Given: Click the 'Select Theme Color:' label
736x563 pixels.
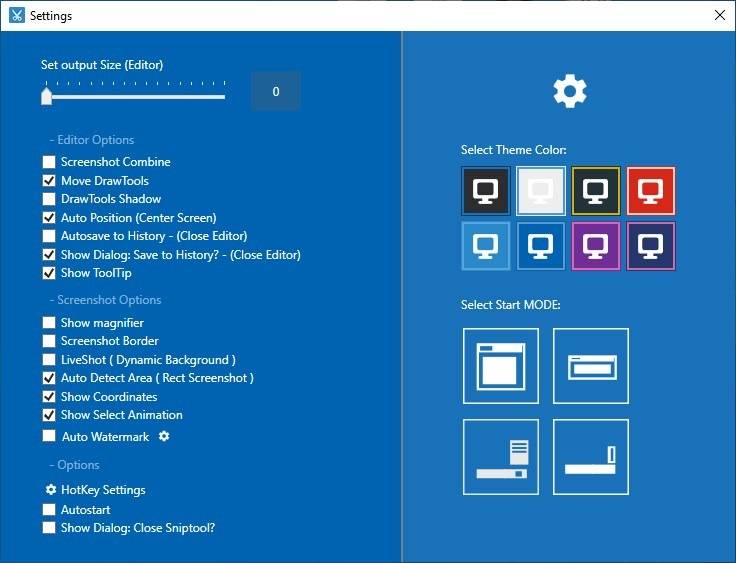Looking at the screenshot, I should [514, 150].
